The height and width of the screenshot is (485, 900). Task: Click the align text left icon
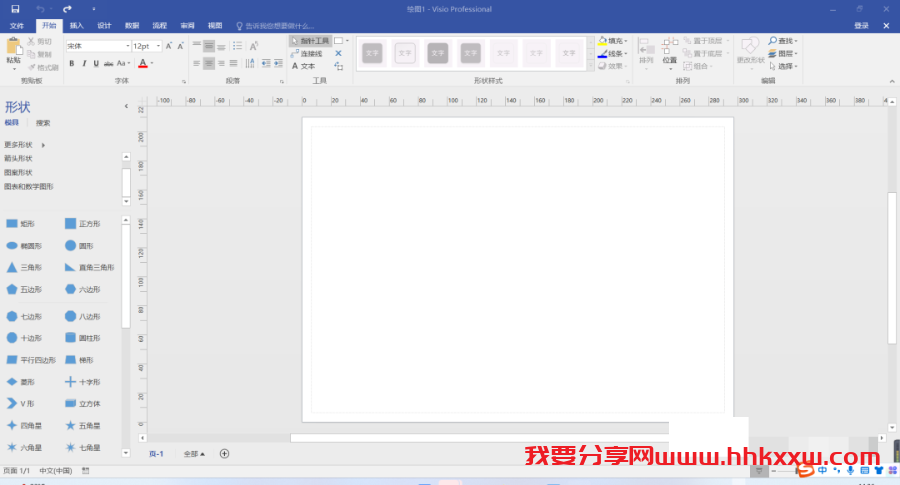pyautogui.click(x=197, y=63)
